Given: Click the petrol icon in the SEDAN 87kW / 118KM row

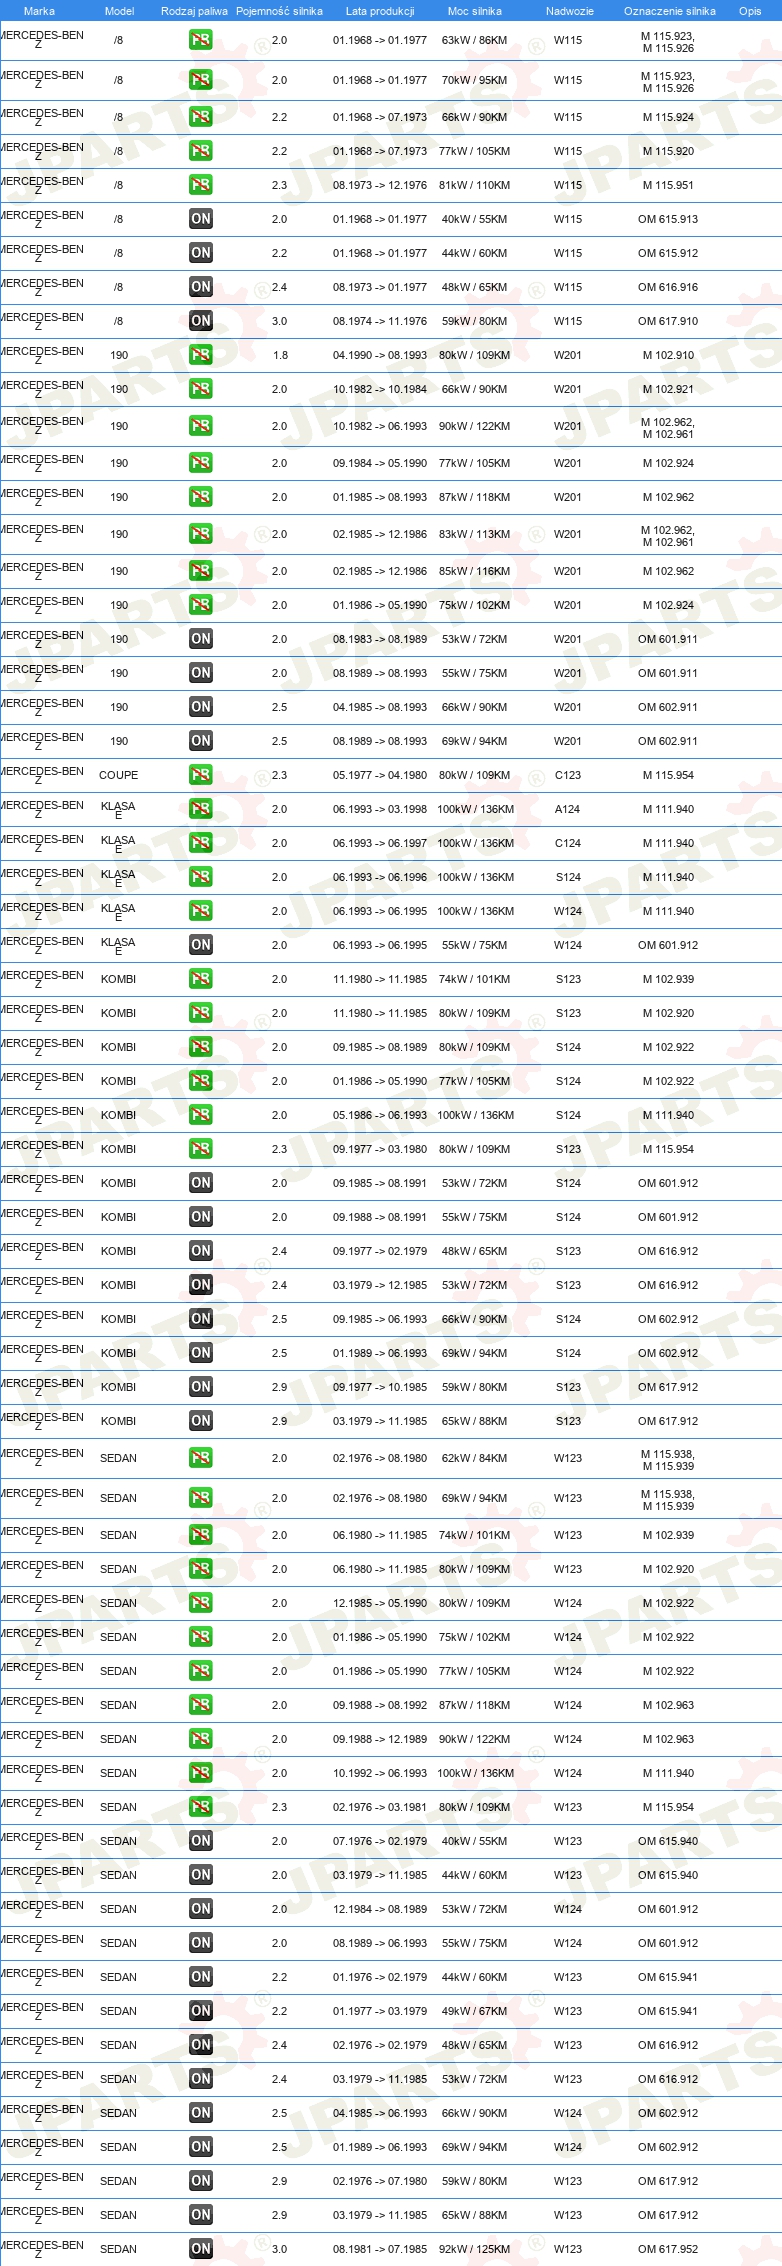Looking at the screenshot, I should click(x=201, y=1705).
